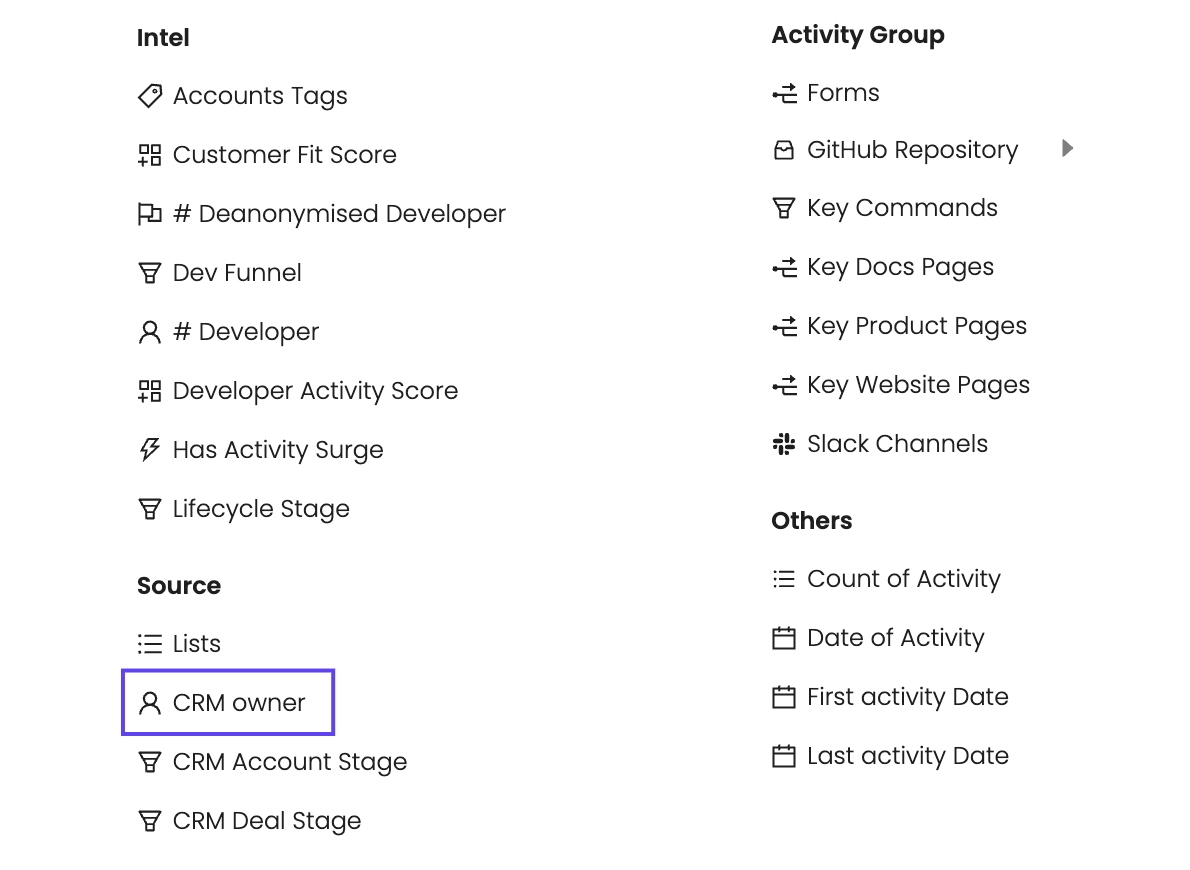Expand the GitHub Repository submenu arrow
1190x870 pixels.
coord(1067,149)
